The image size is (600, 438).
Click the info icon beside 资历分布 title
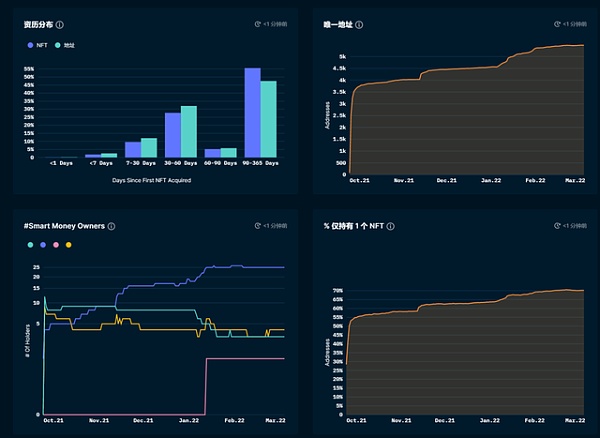pyautogui.click(x=61, y=24)
